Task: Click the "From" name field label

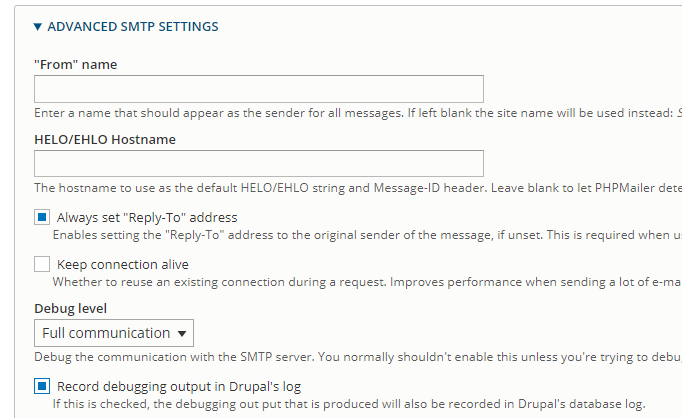Action: [76, 65]
